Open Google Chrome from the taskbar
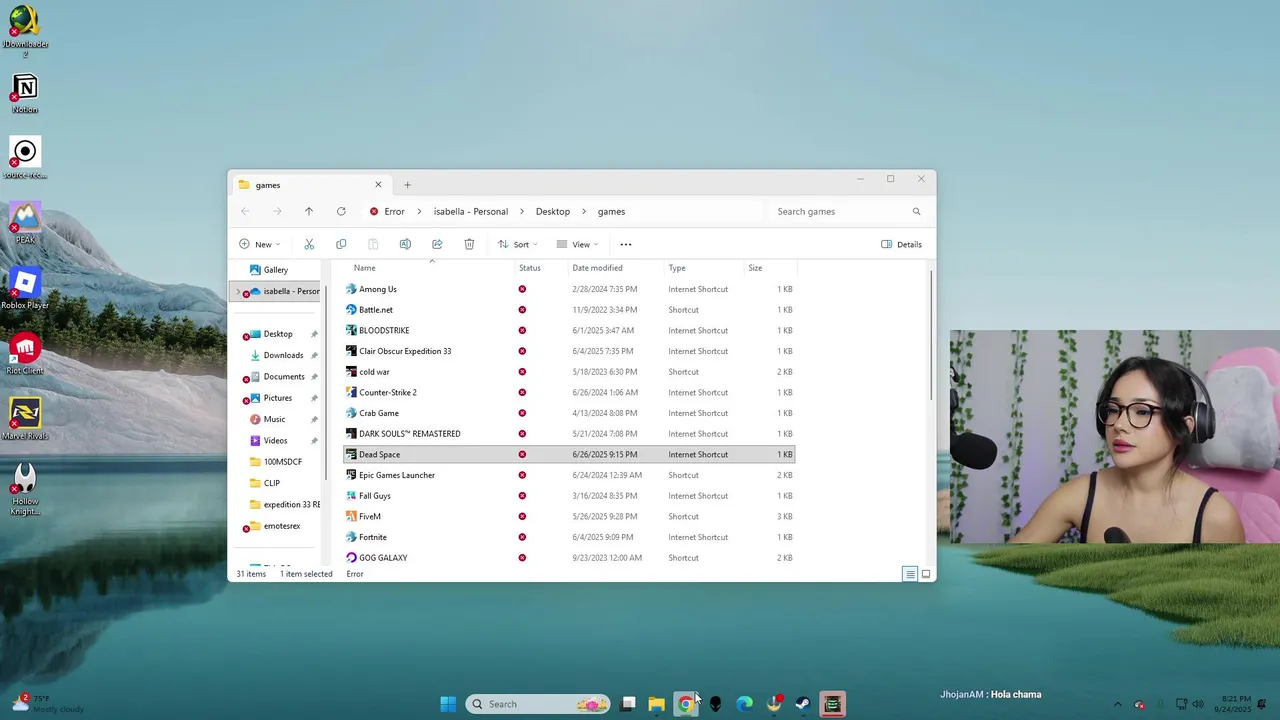This screenshot has width=1280, height=720. pos(686,704)
